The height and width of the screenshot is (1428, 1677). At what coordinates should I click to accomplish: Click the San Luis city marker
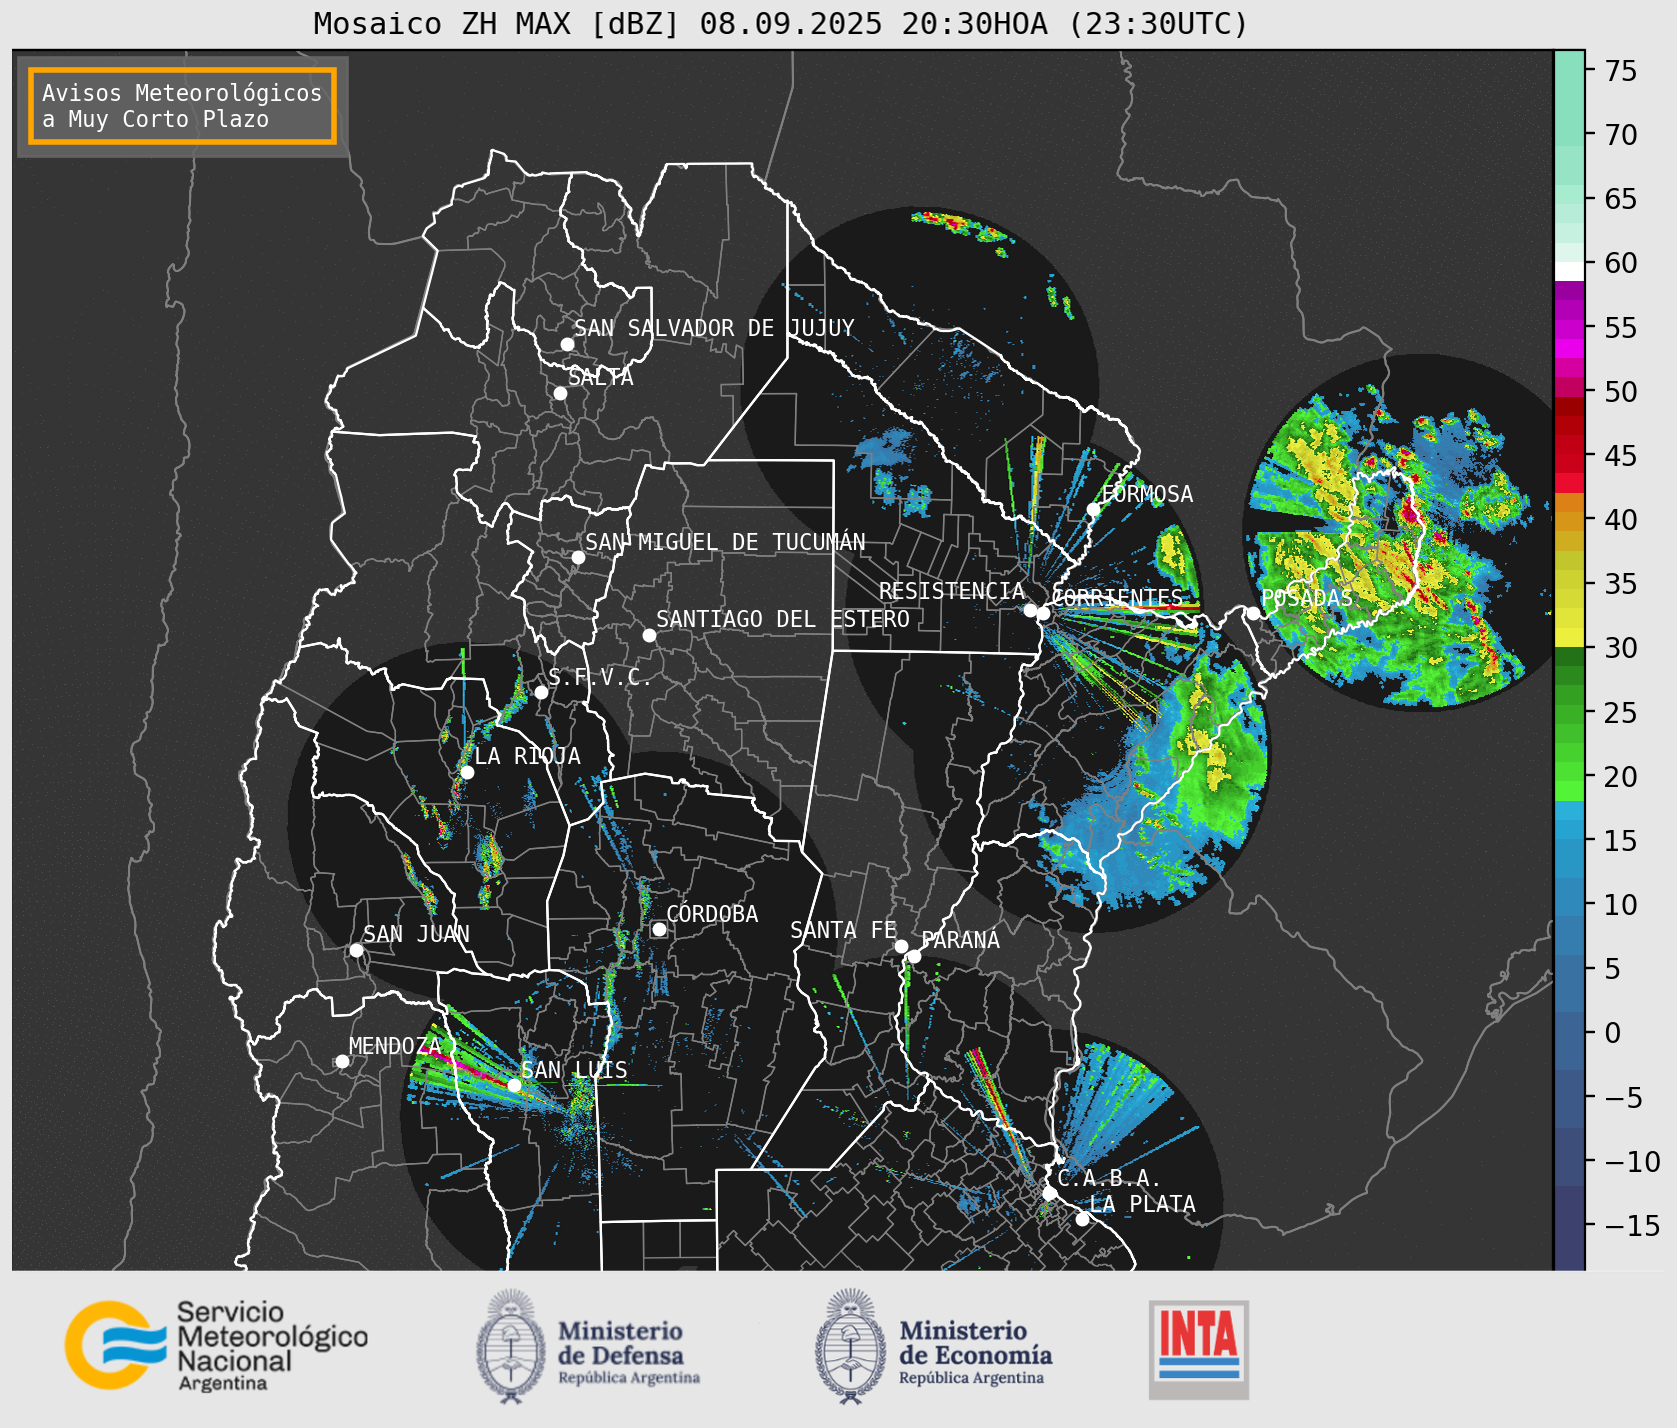click(514, 1085)
